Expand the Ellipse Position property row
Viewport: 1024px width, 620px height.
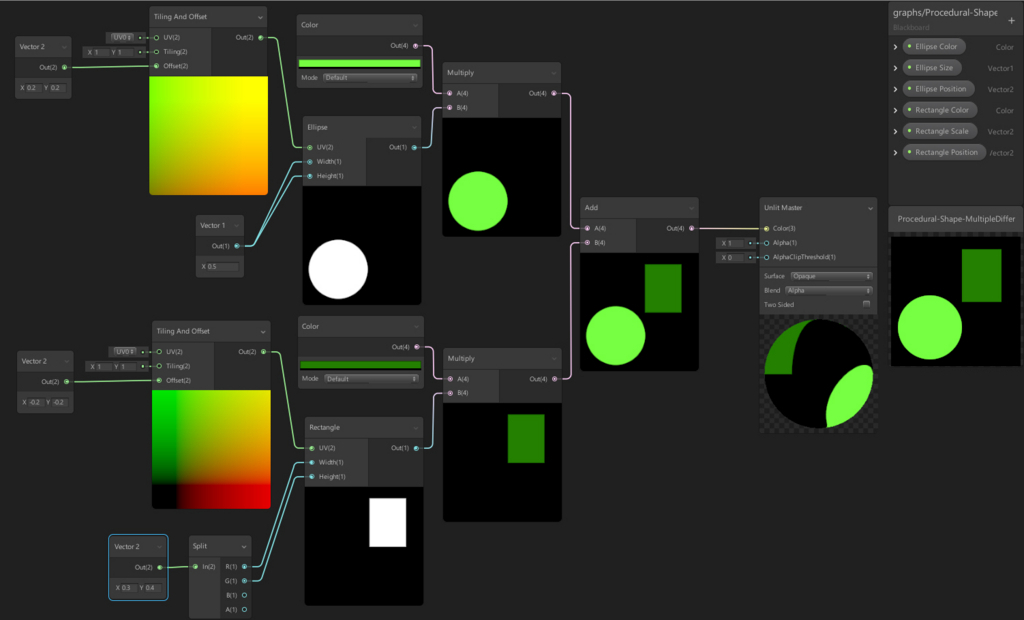point(895,90)
